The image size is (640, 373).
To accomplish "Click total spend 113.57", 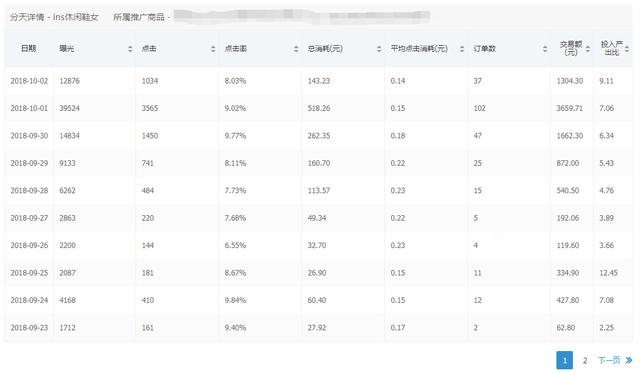I will pos(319,190).
